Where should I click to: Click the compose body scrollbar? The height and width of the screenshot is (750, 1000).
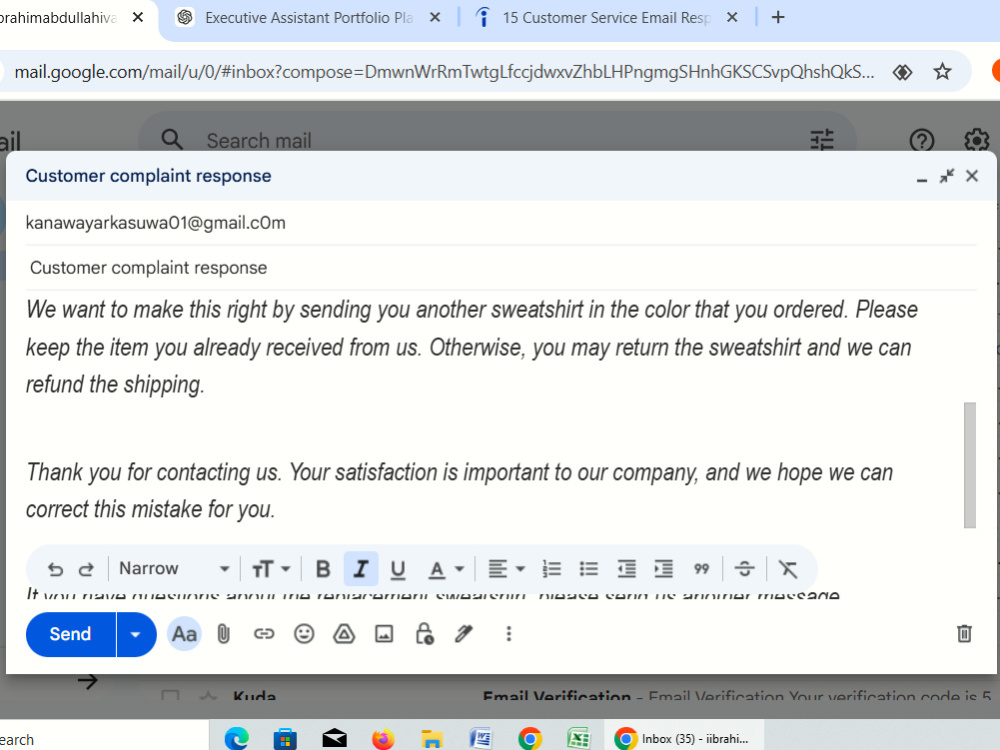point(969,465)
